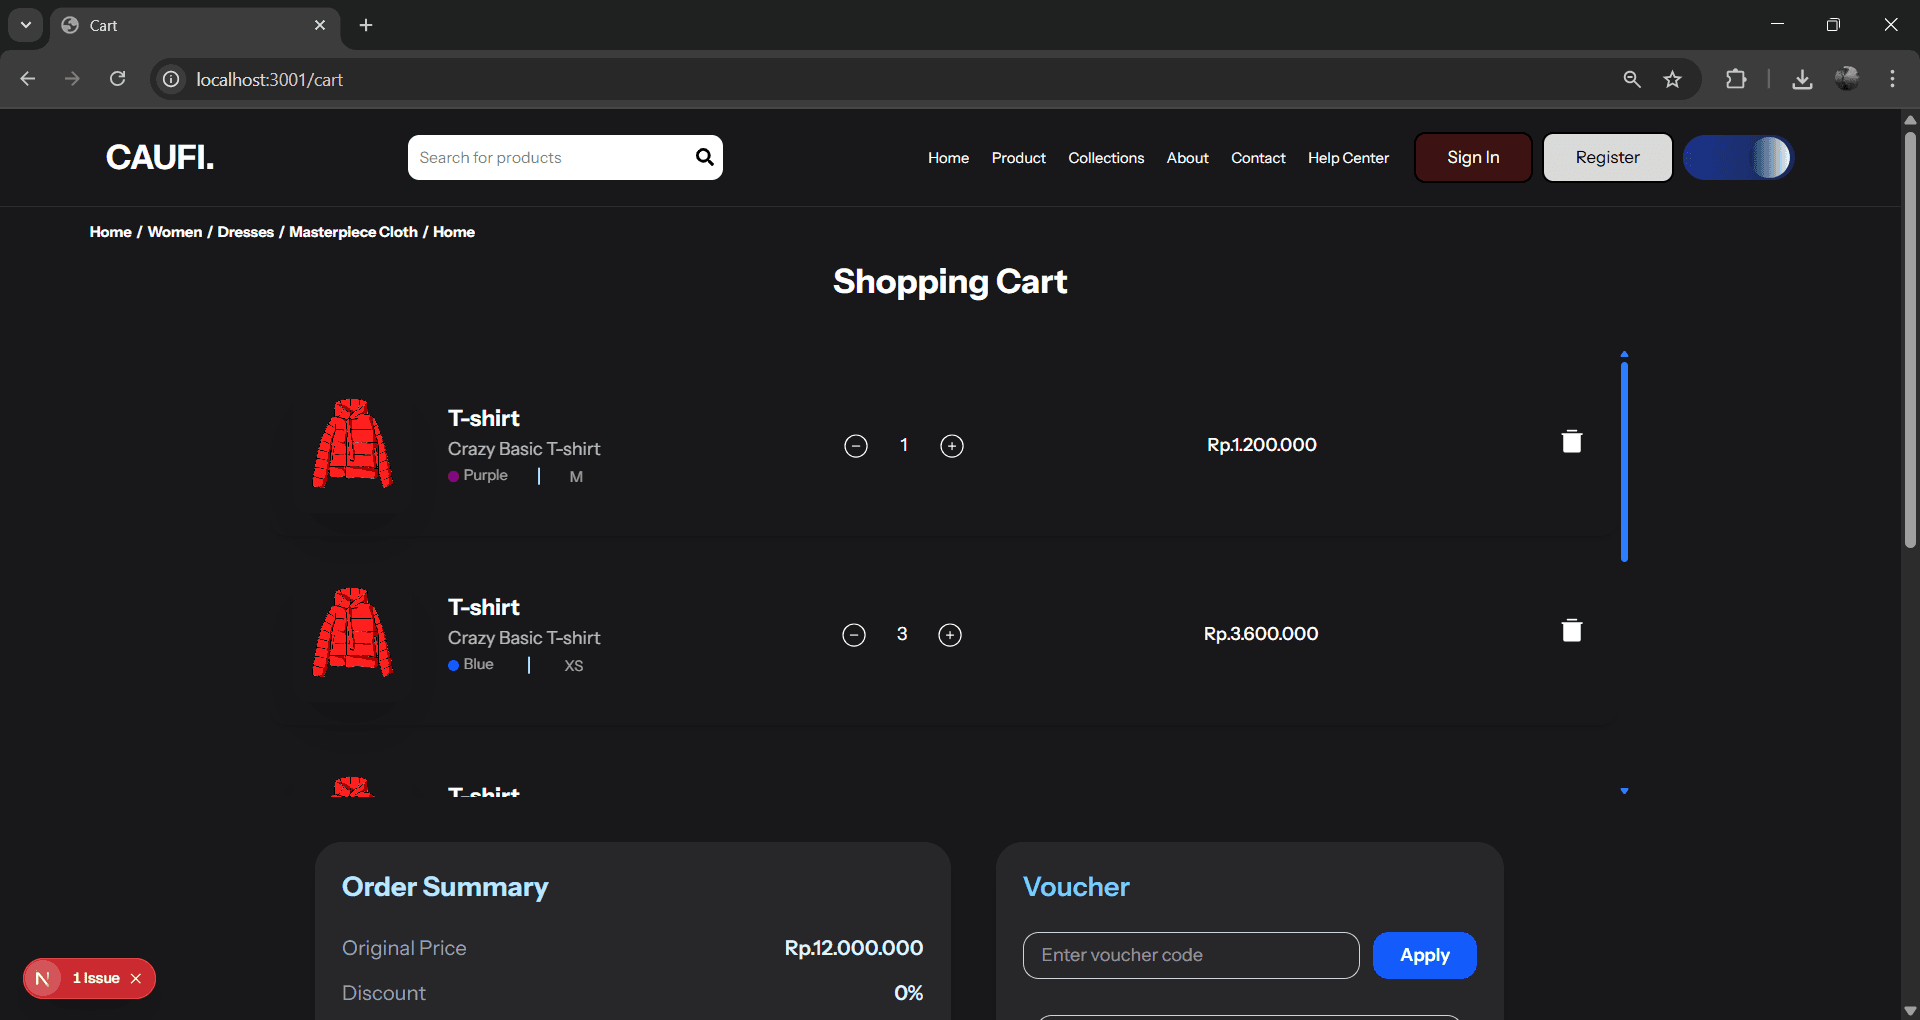Click the search magnifier icon in search box
Screen dimensions: 1920x1020
coord(704,157)
